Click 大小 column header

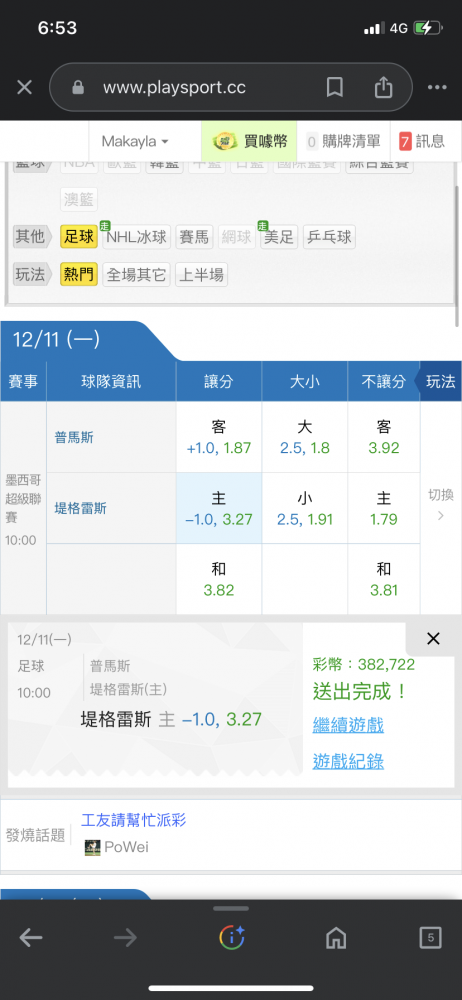[x=304, y=381]
